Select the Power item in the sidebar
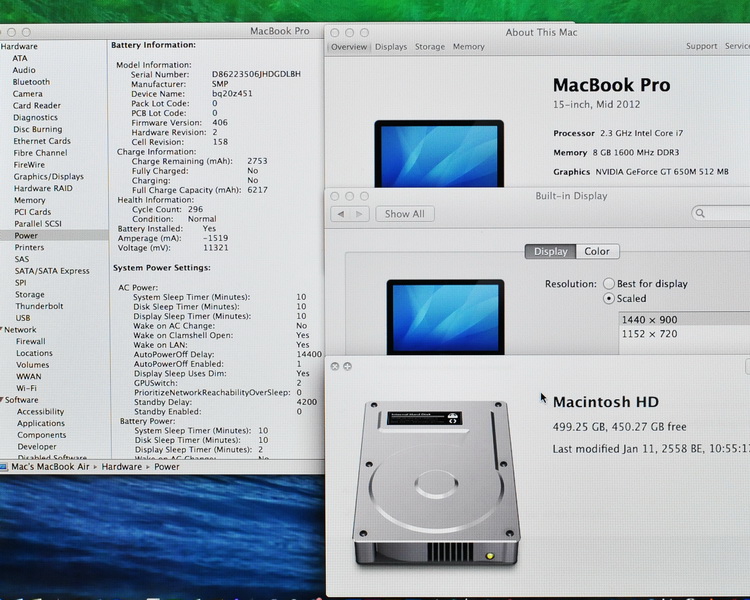The width and height of the screenshot is (750, 600). [26, 235]
